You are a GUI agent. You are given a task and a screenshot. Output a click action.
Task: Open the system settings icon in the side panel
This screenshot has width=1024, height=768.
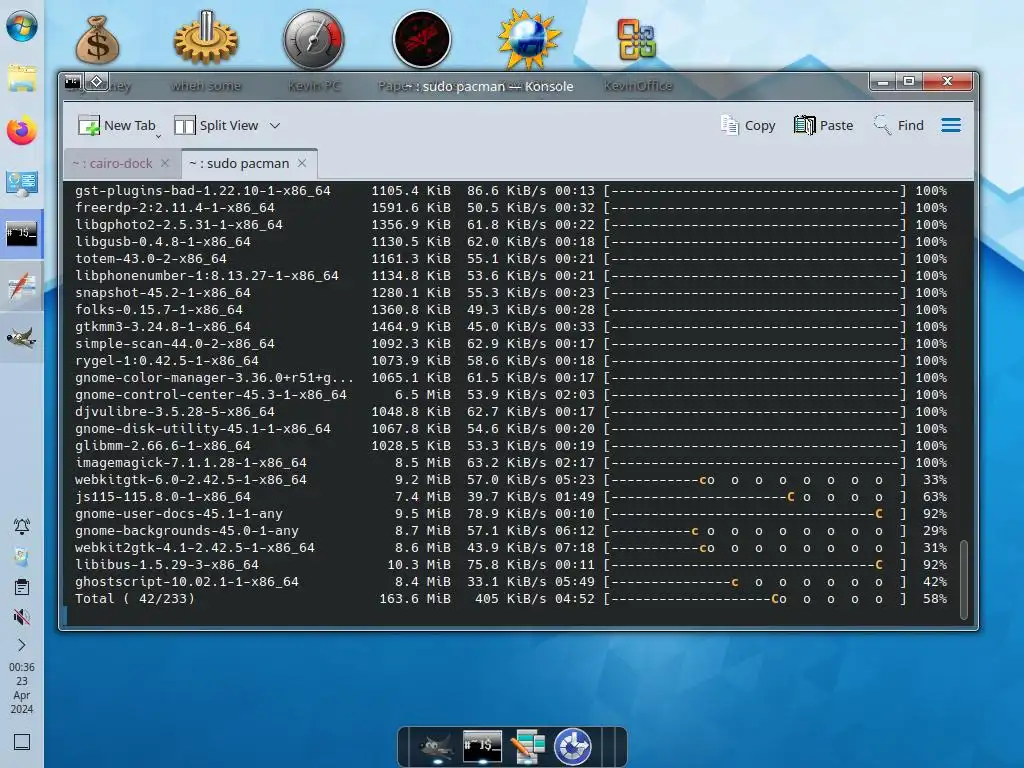pyautogui.click(x=22, y=183)
